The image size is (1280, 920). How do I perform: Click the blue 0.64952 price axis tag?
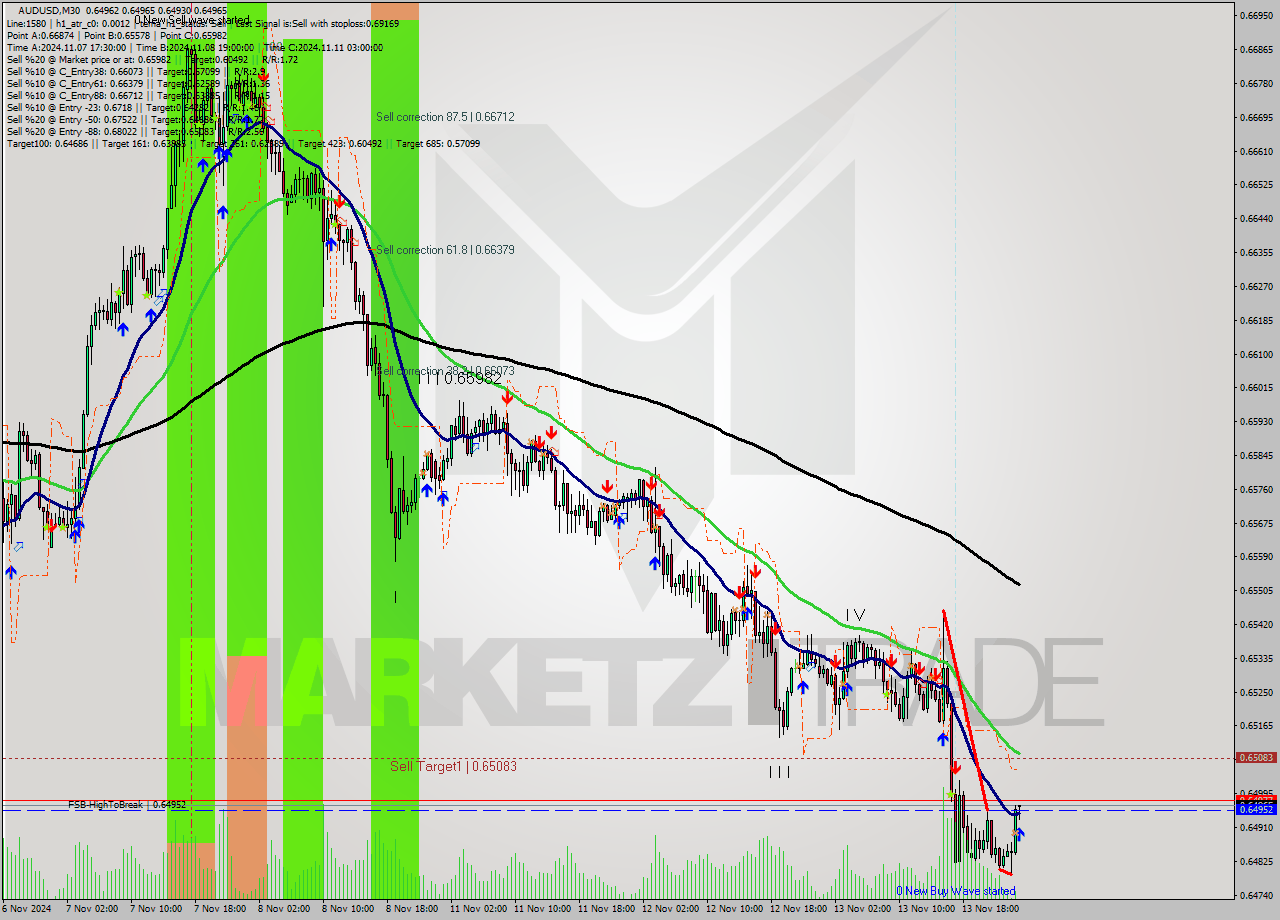[1257, 808]
